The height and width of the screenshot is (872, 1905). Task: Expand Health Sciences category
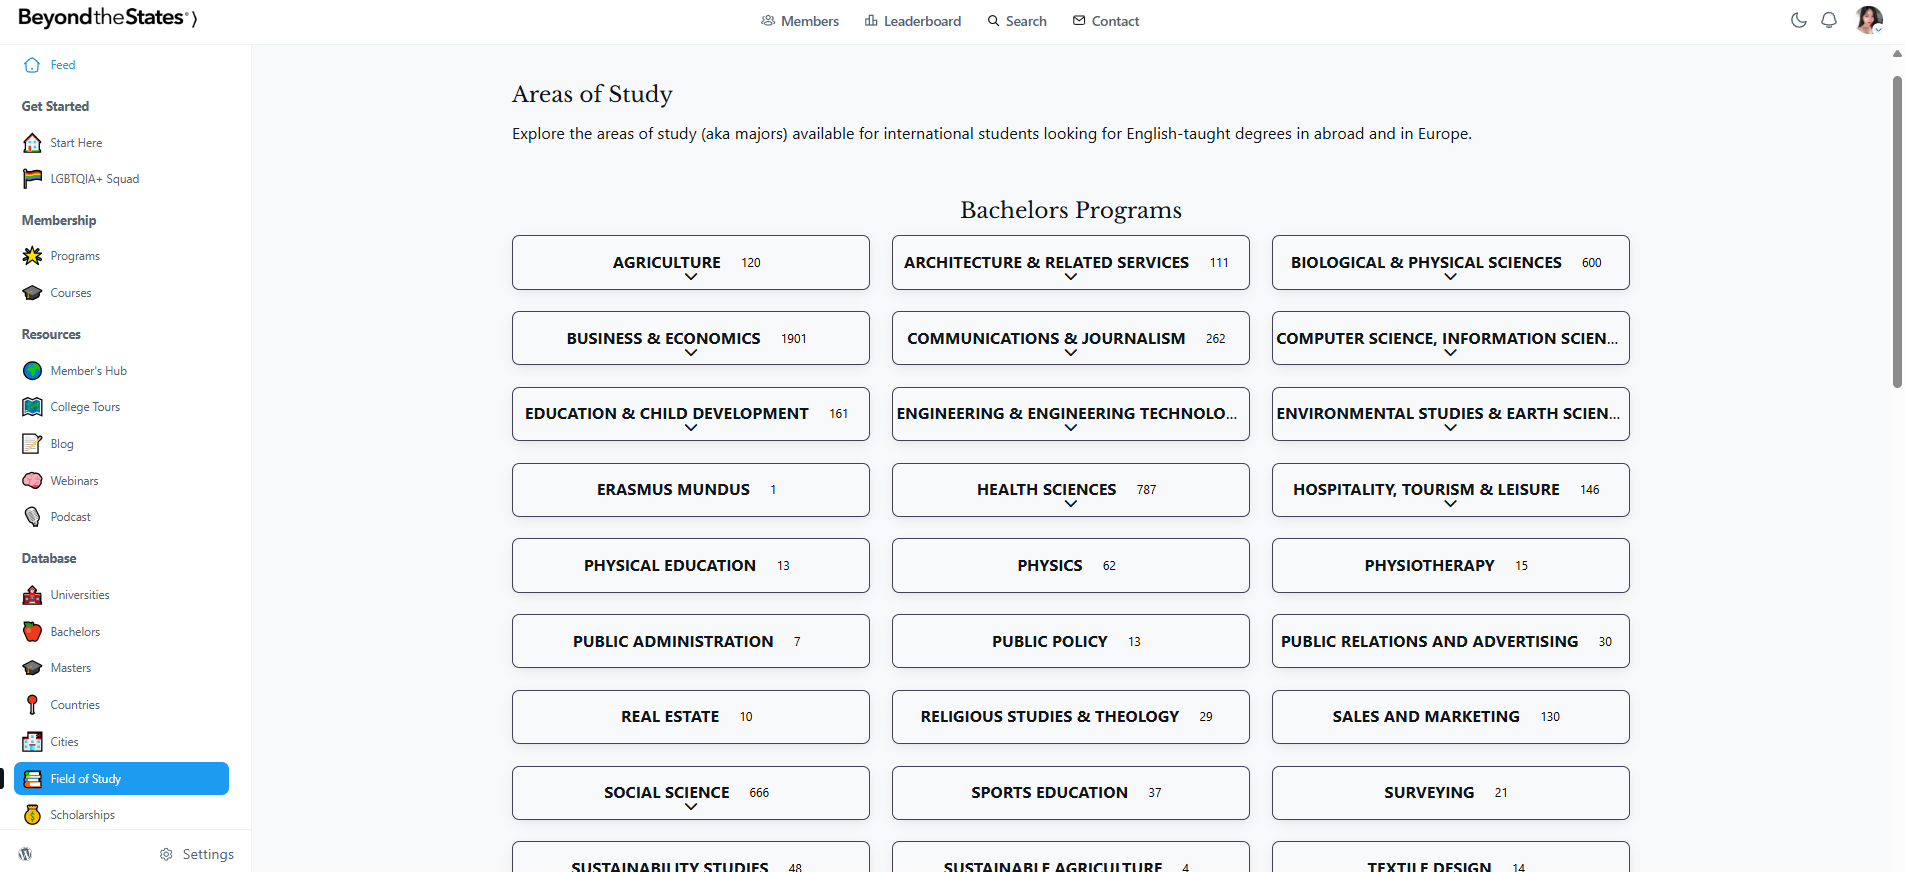point(1071,490)
